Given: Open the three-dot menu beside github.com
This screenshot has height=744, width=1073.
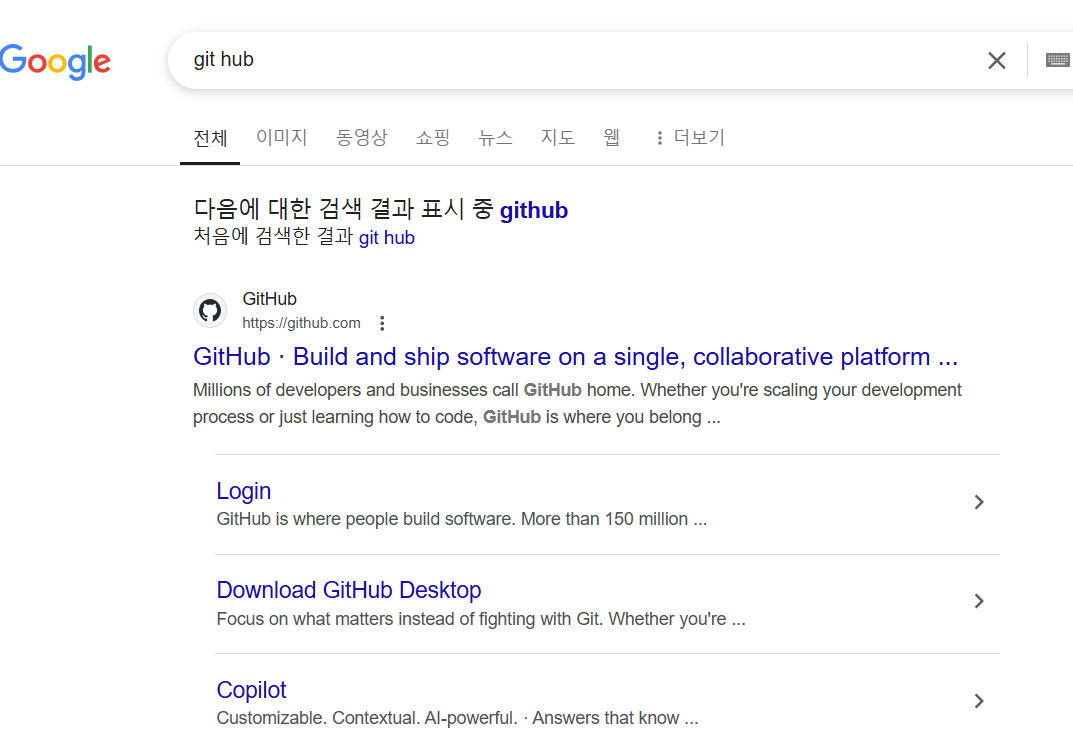Looking at the screenshot, I should (382, 323).
